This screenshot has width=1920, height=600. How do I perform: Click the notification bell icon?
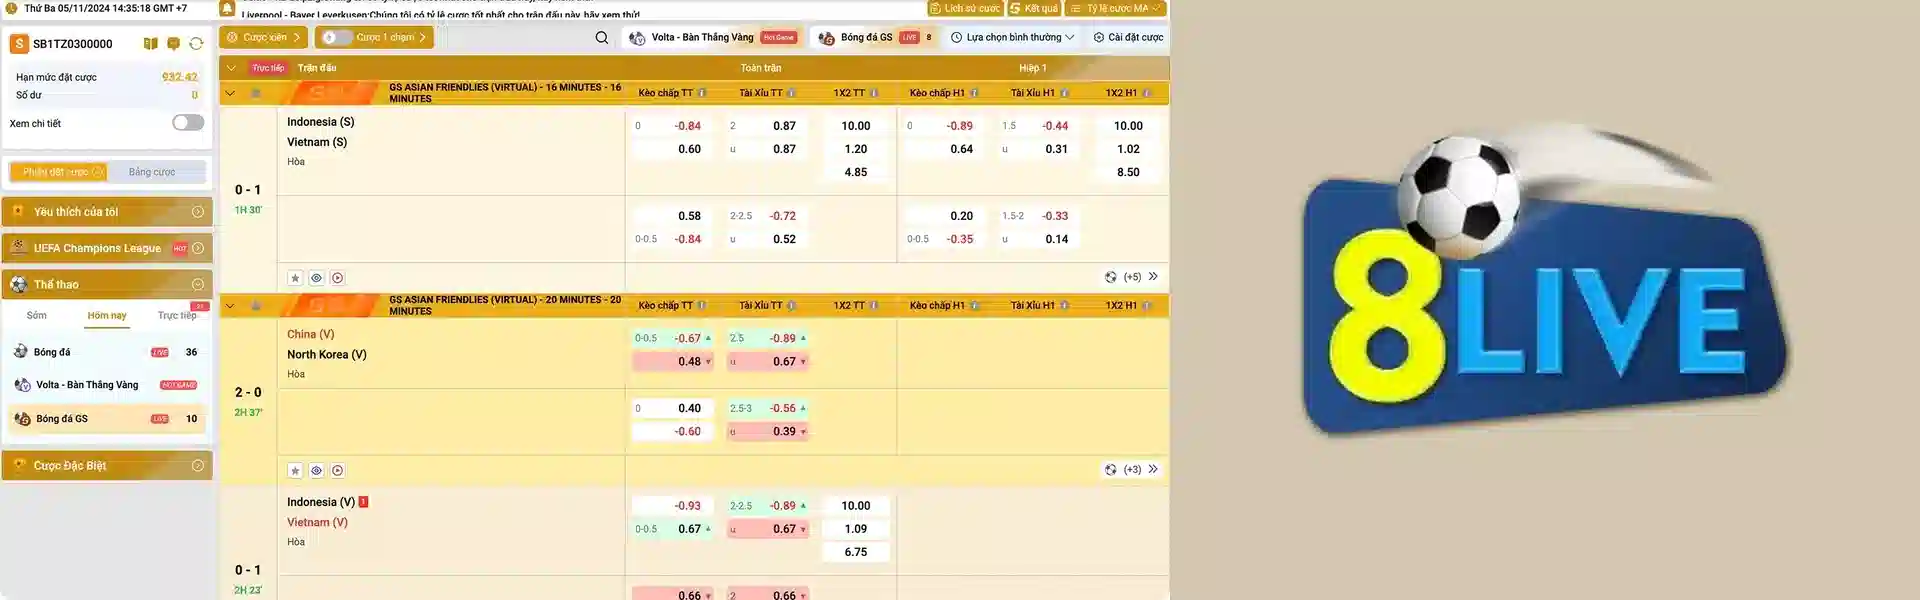[227, 9]
